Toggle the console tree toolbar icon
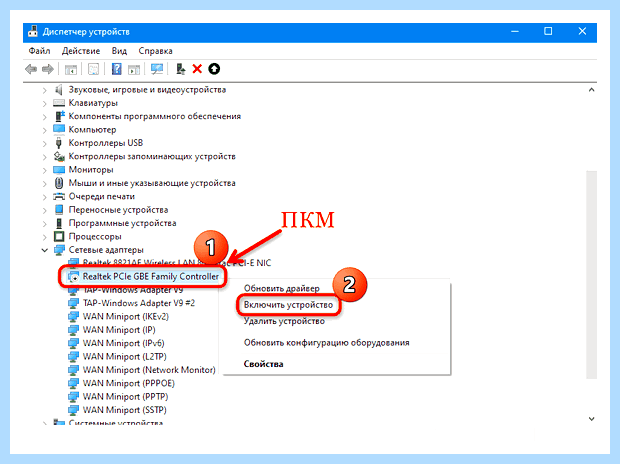This screenshot has height=464, width=620. 71,69
